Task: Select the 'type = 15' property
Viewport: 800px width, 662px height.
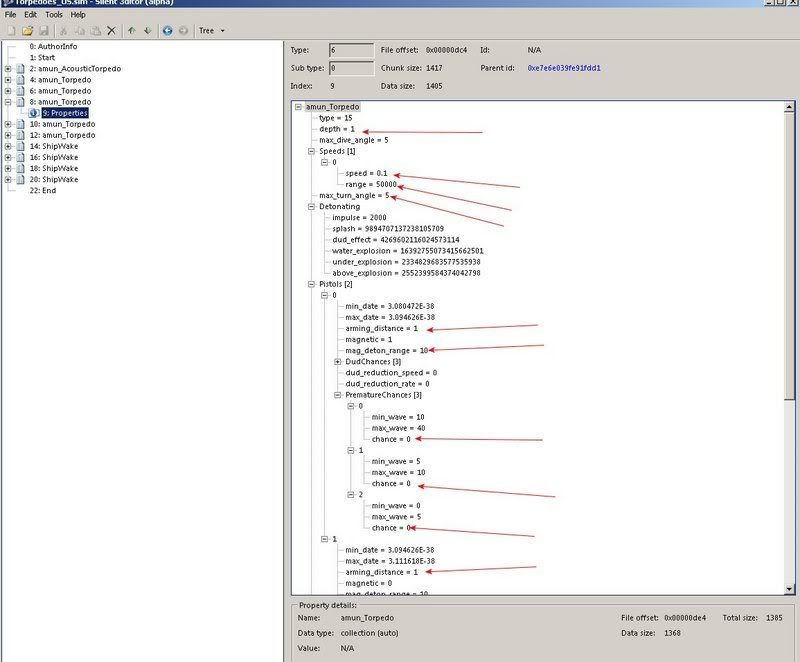Action: (336, 118)
